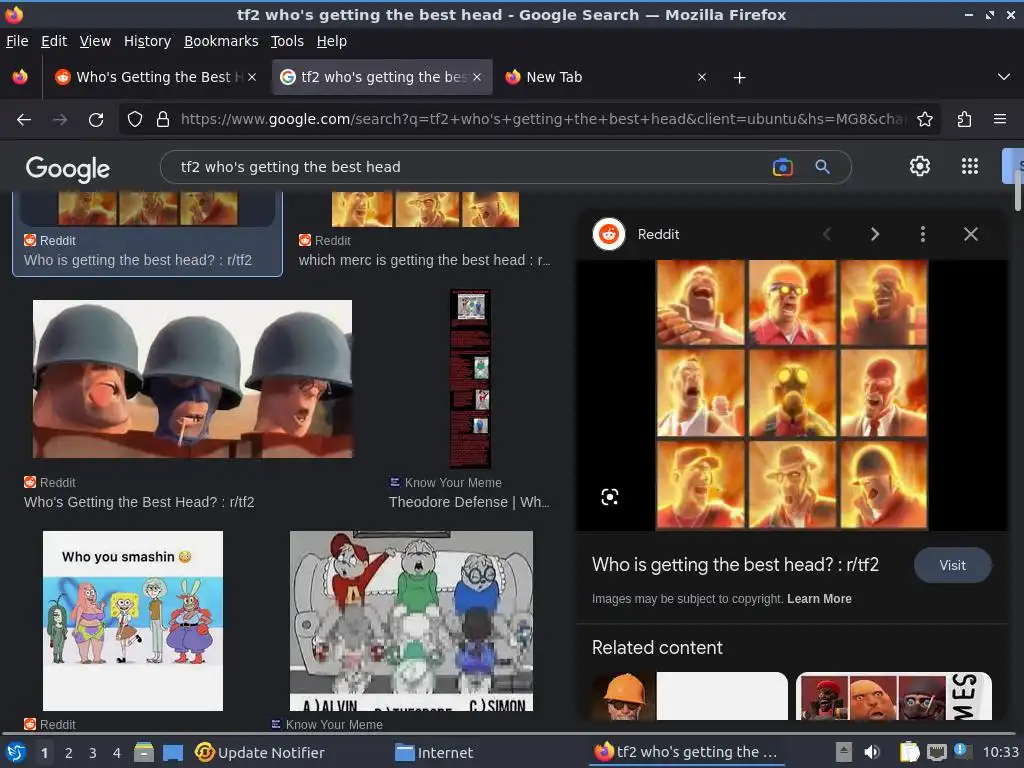The width and height of the screenshot is (1024, 768).
Task: Open the Help menu
Action: pos(332,41)
